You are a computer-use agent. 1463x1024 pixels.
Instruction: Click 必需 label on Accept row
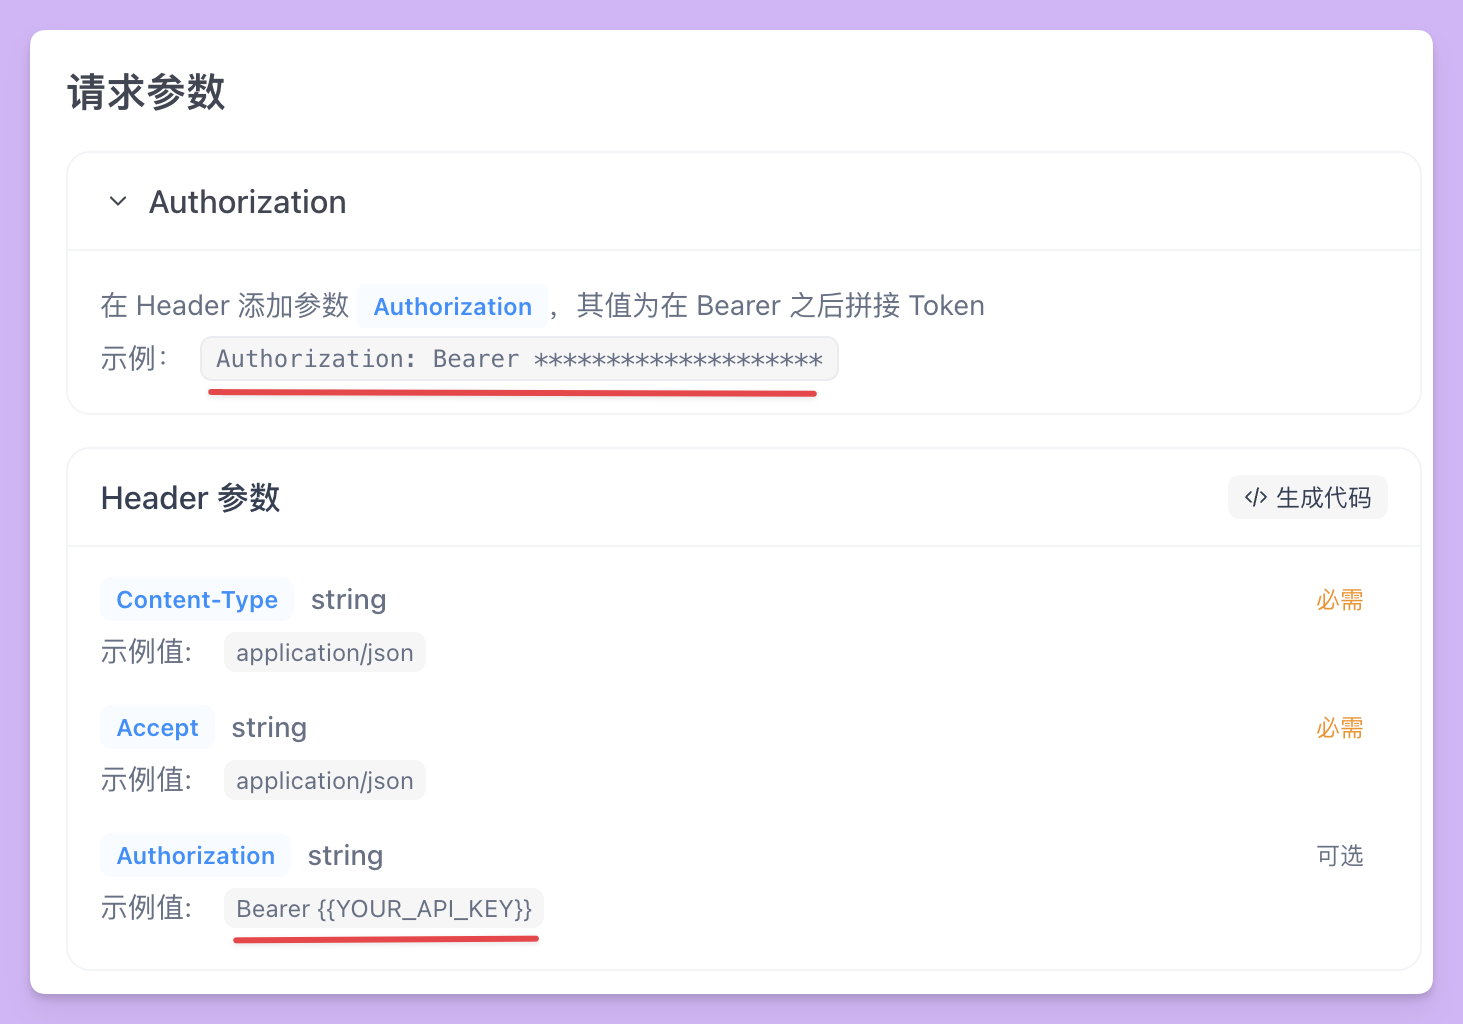coord(1340,728)
